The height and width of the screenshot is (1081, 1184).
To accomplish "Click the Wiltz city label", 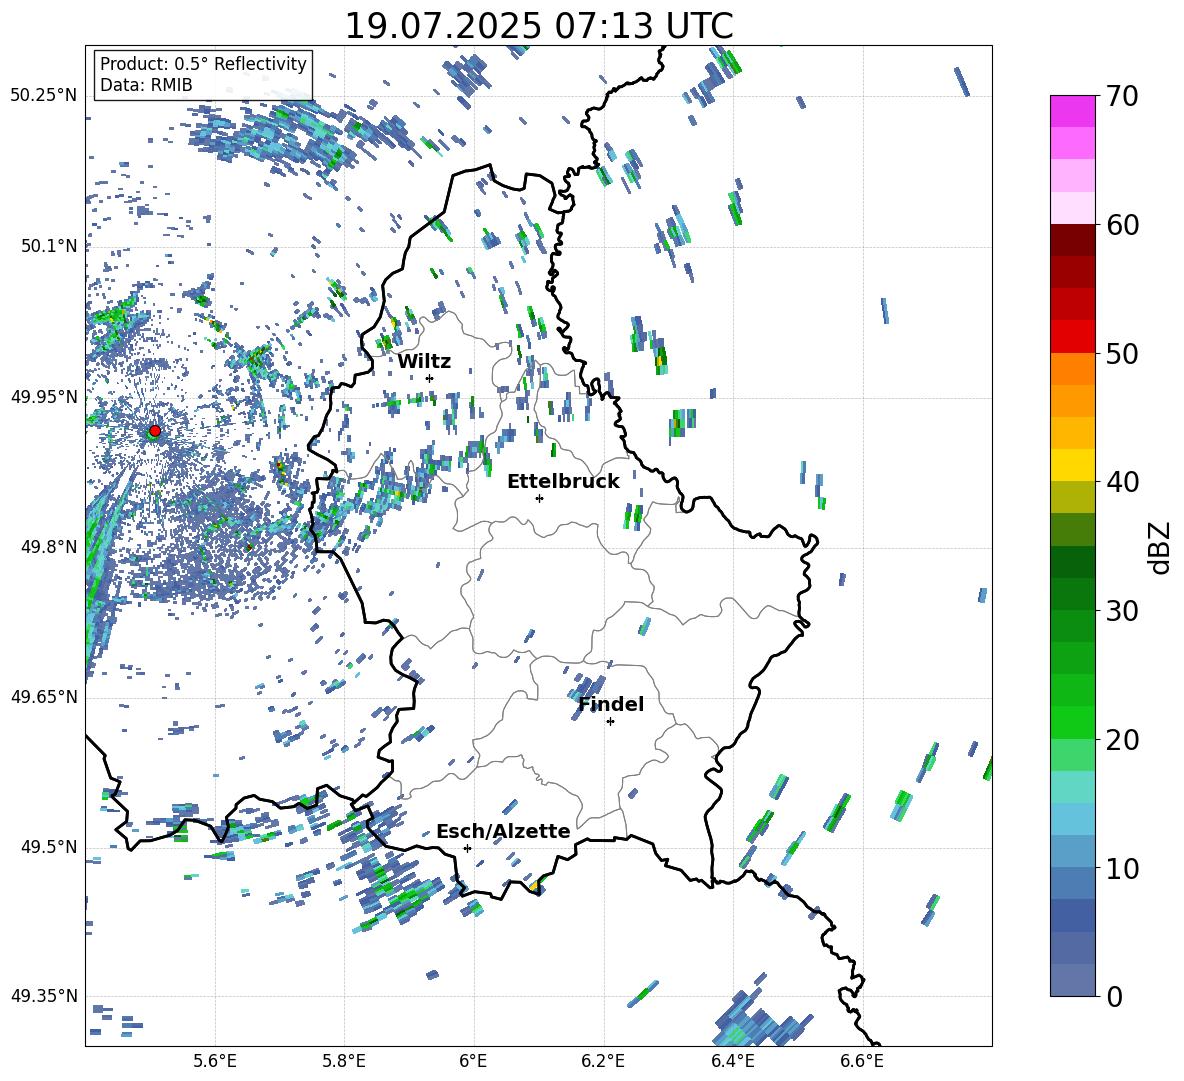I will (x=424, y=362).
